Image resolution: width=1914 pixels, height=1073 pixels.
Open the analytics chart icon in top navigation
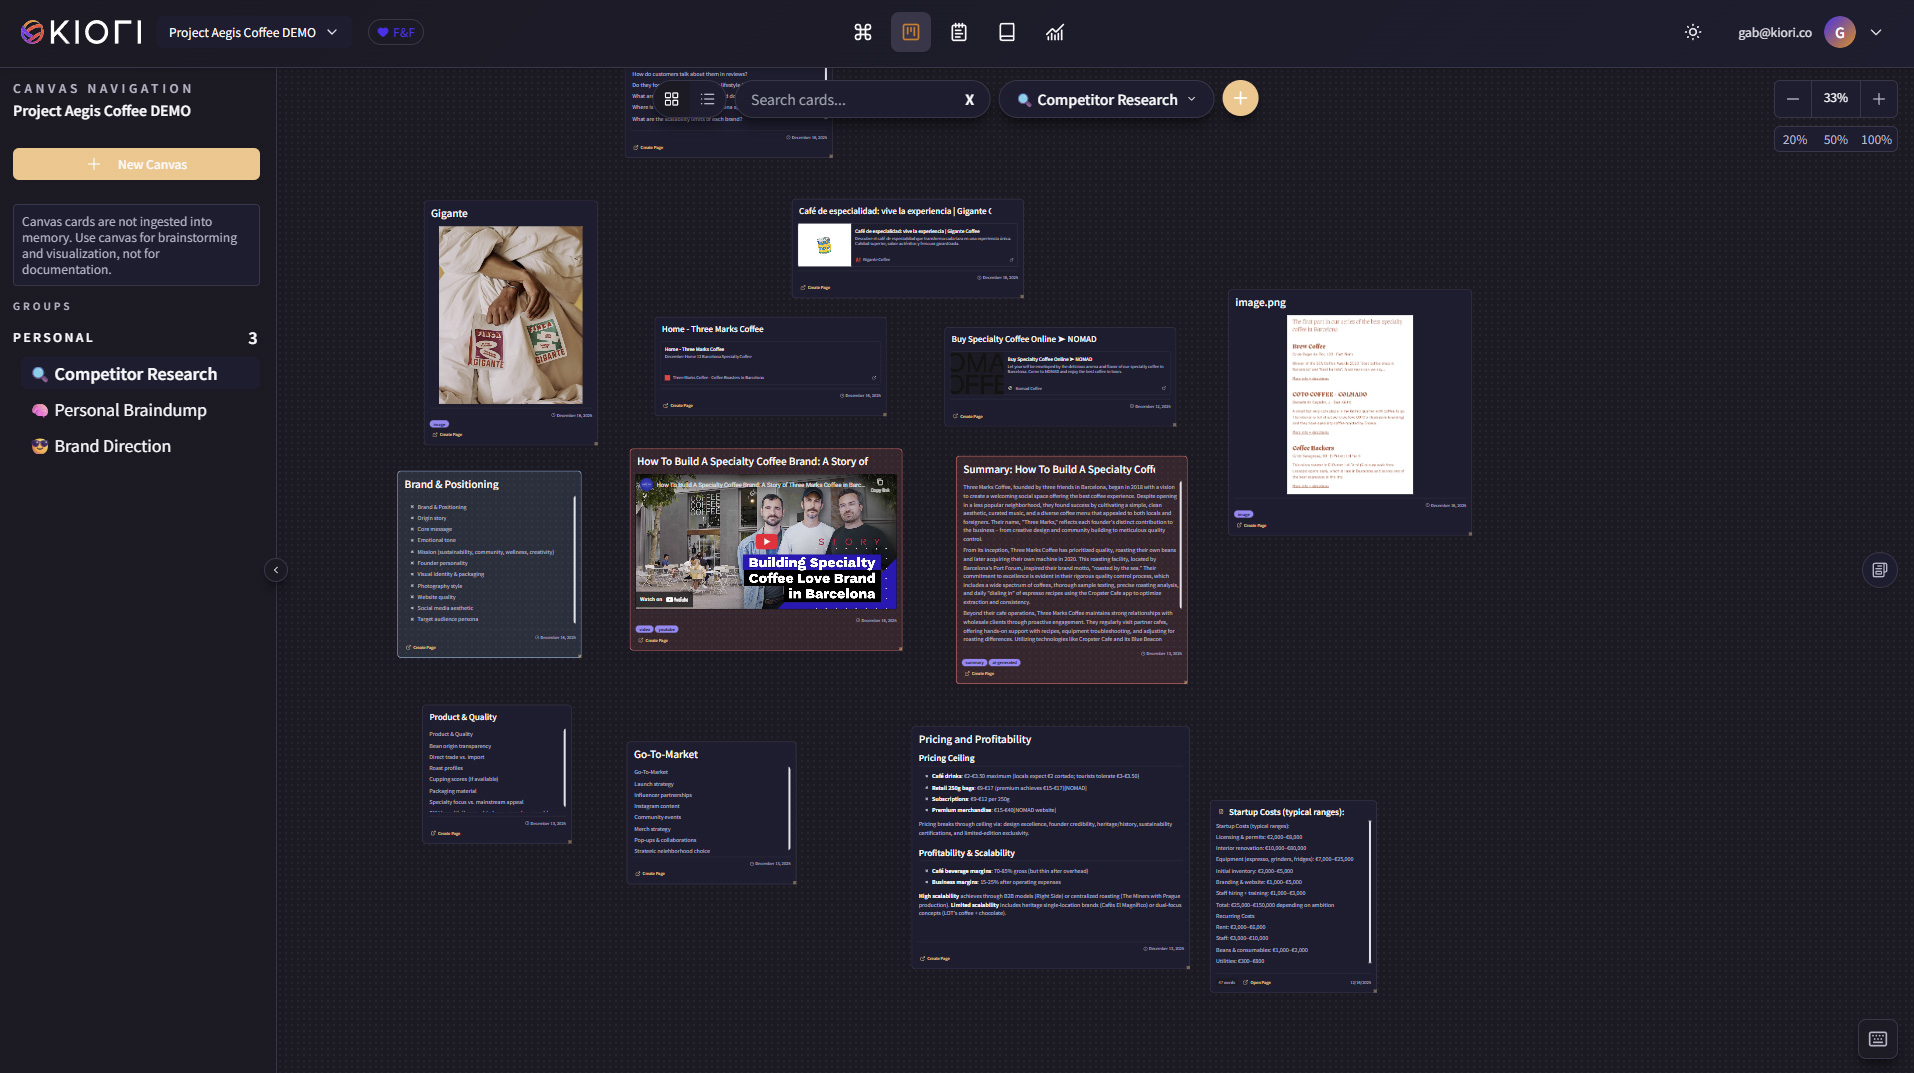point(1055,32)
